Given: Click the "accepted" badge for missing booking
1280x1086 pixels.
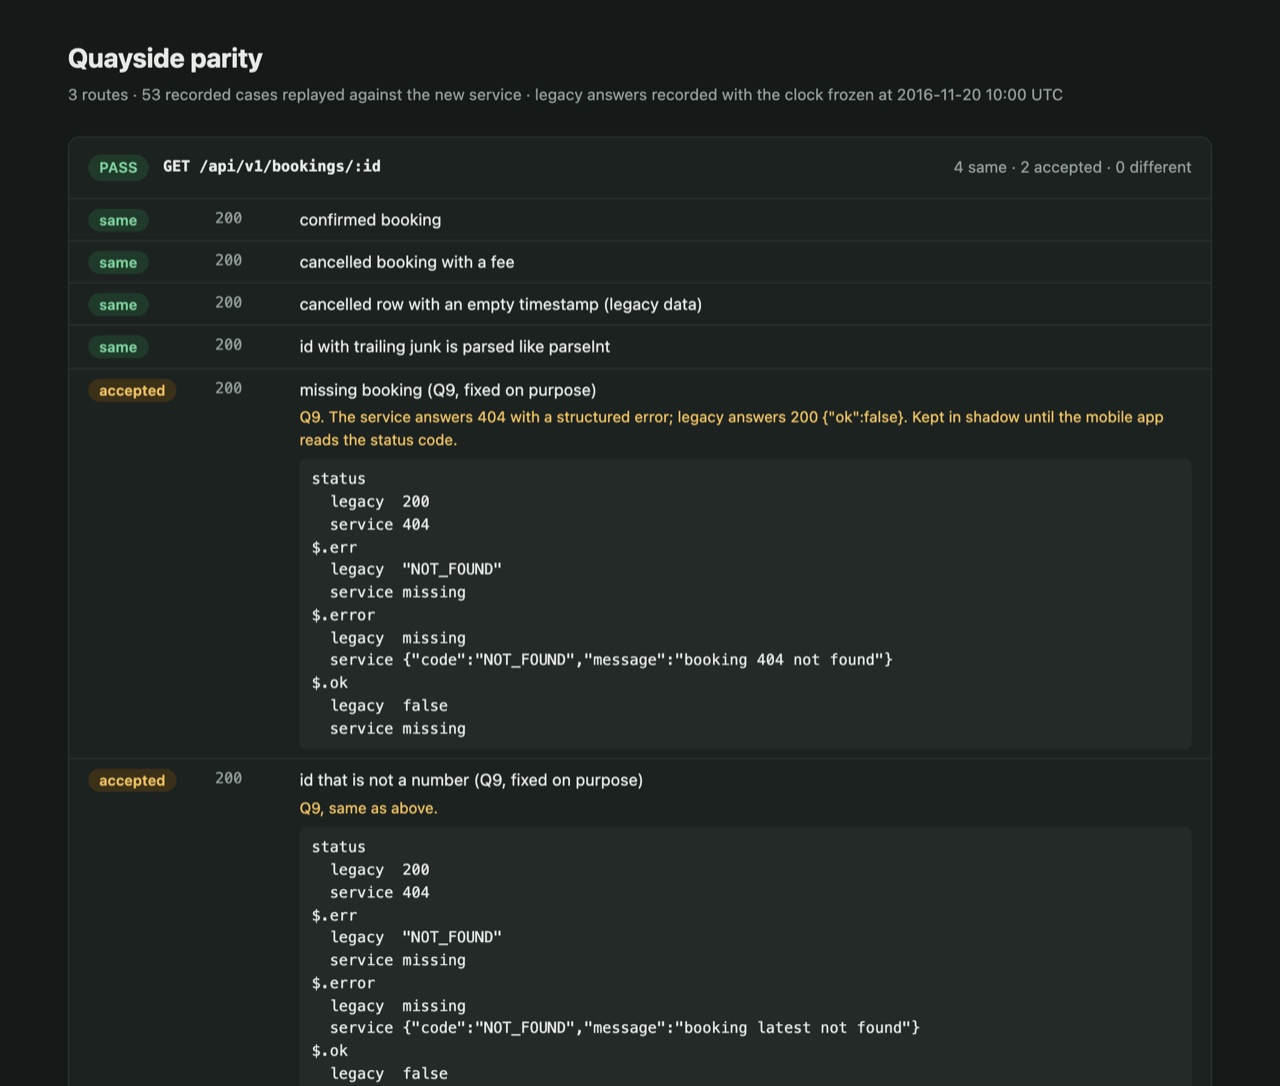Looking at the screenshot, I should [132, 391].
